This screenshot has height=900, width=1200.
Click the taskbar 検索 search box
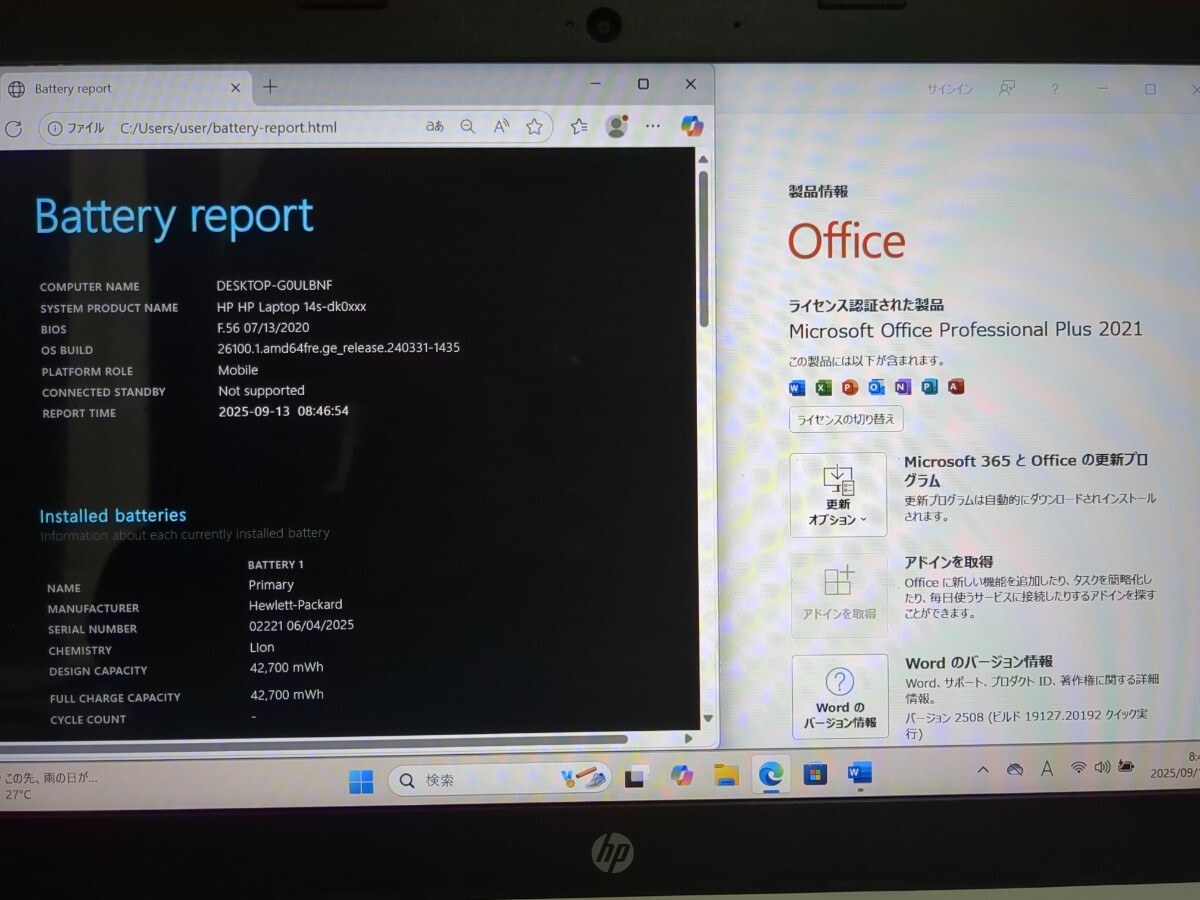(x=500, y=780)
